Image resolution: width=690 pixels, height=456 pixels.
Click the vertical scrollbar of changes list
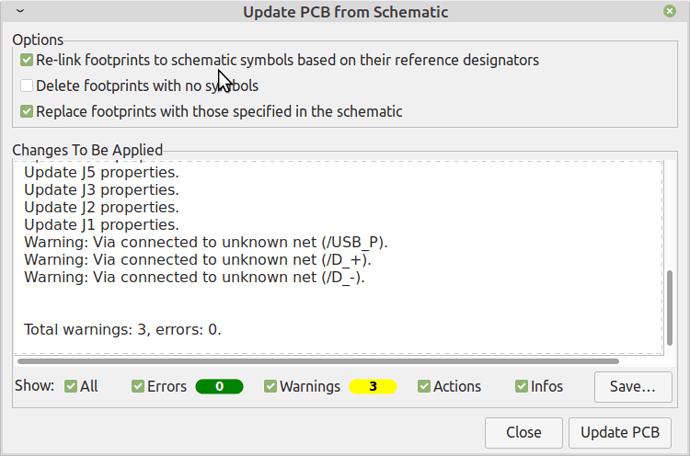tap(670, 308)
